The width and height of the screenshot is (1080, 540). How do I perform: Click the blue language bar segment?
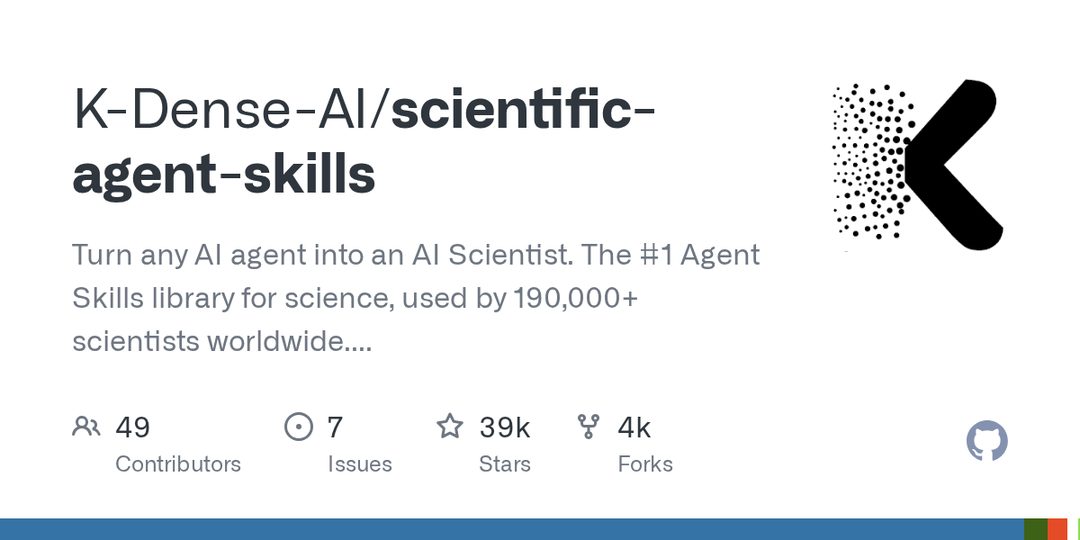pos(512,529)
